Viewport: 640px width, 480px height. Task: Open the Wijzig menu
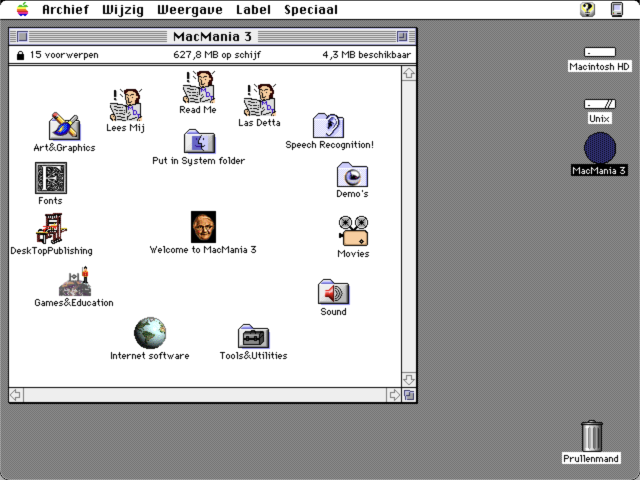[x=123, y=9]
